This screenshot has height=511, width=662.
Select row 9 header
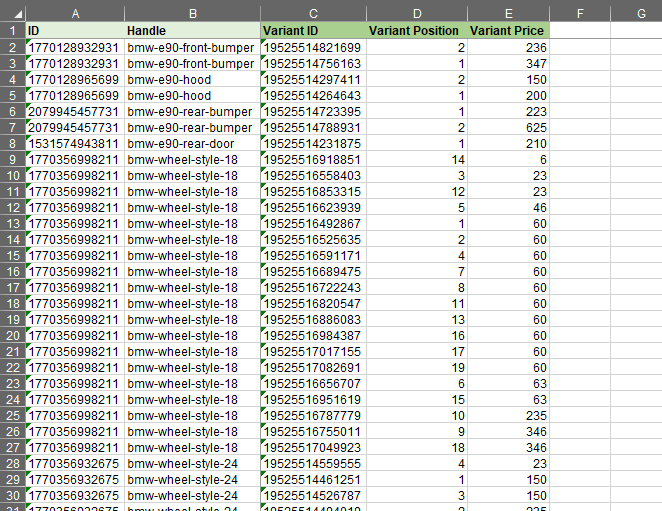(x=13, y=160)
